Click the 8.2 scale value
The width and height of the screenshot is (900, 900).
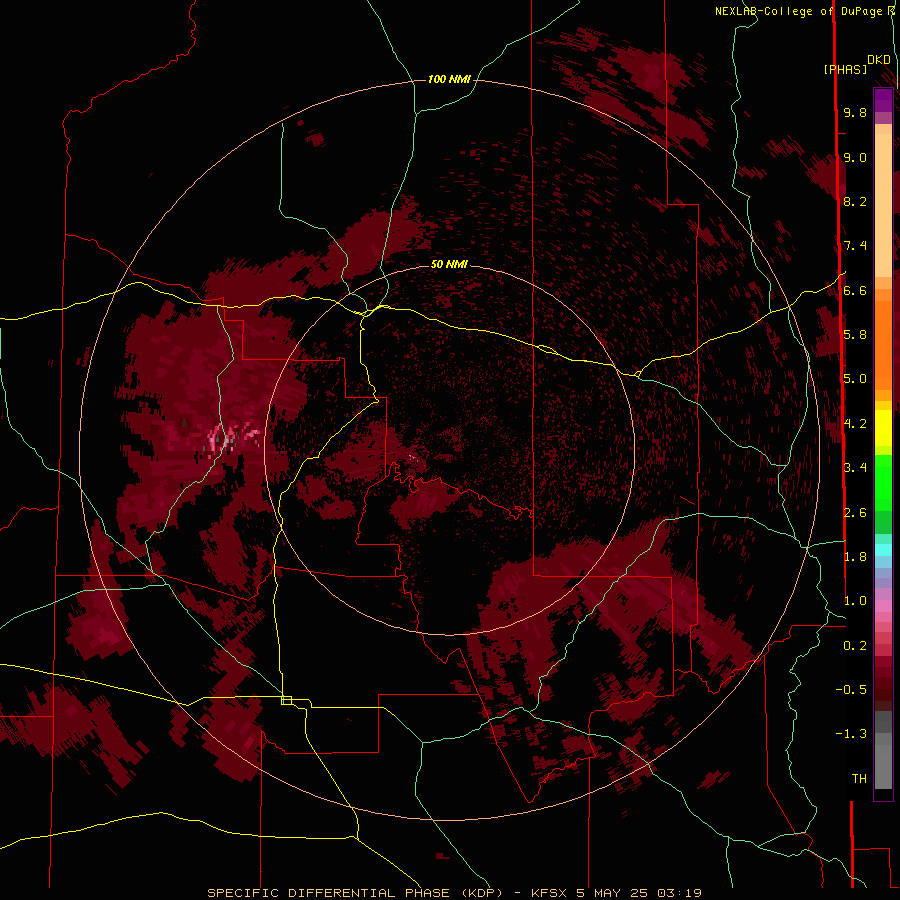855,201
